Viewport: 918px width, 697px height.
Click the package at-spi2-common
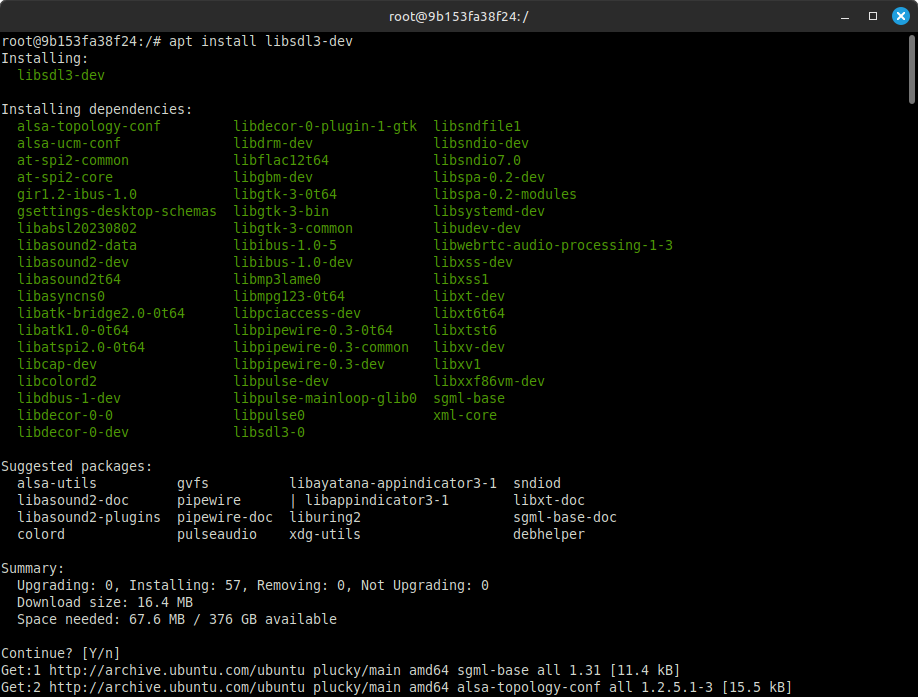tap(73, 160)
